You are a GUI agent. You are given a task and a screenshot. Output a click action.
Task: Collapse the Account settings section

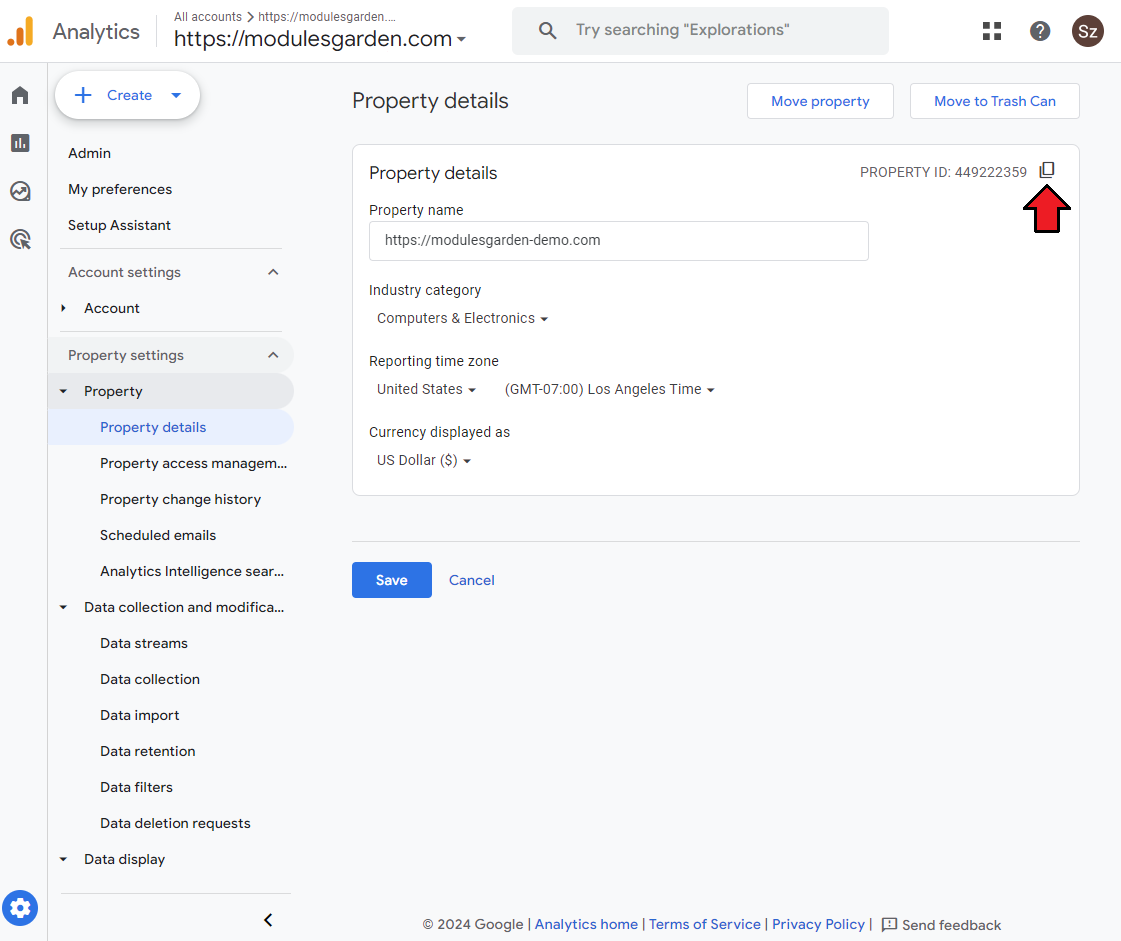coord(273,272)
